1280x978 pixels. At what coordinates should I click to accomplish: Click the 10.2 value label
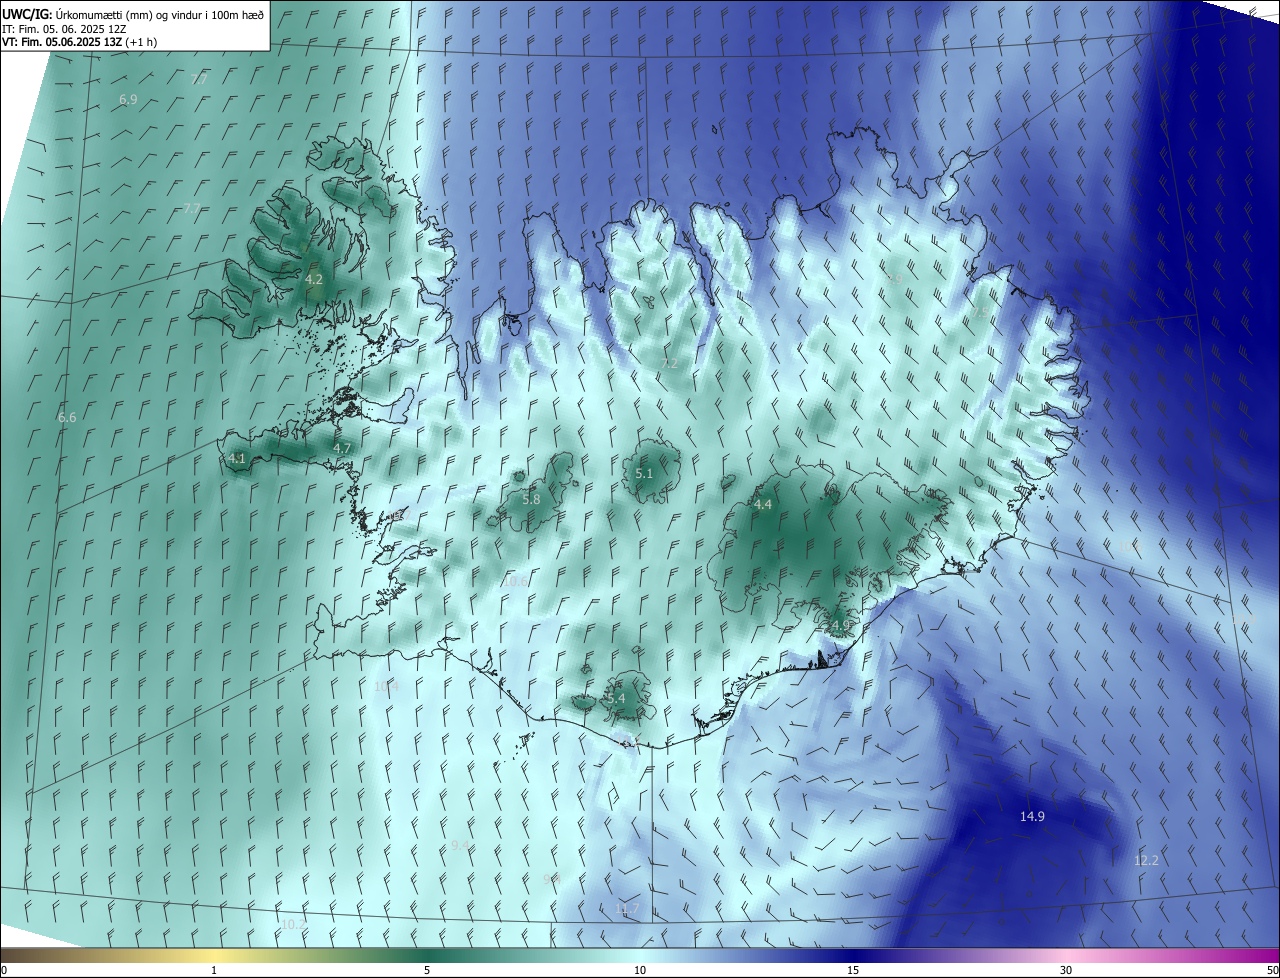click(292, 924)
